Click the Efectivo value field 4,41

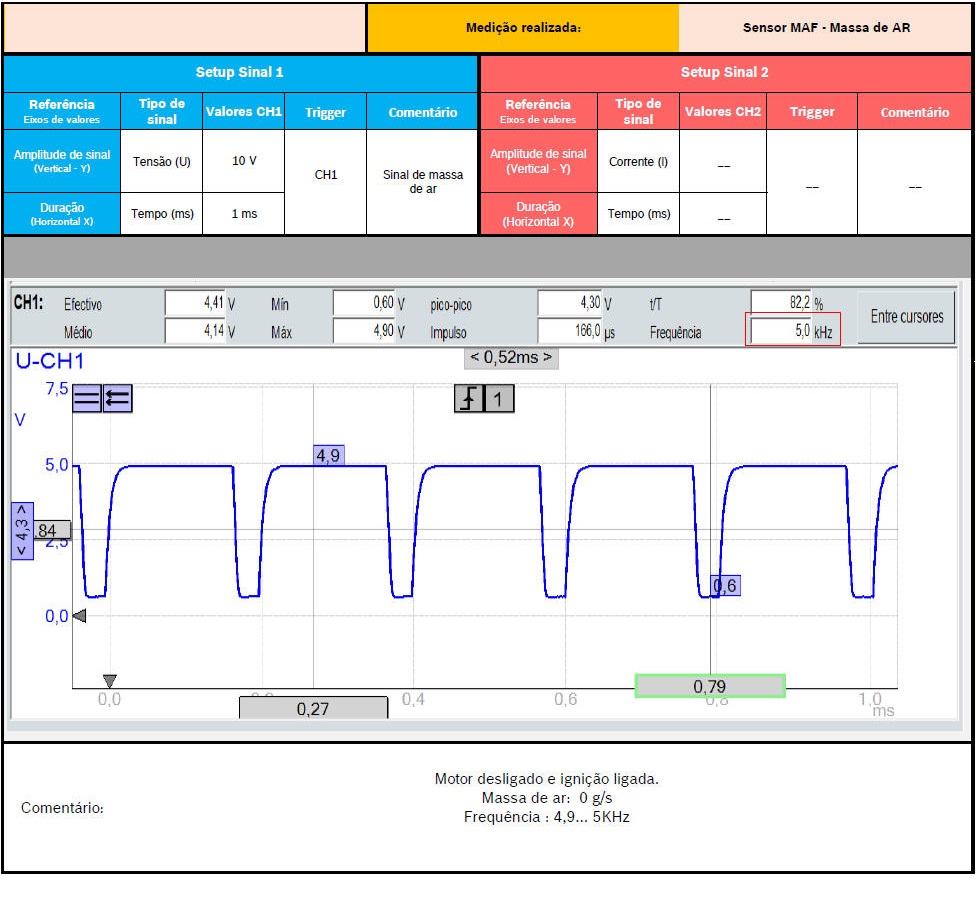[195, 303]
